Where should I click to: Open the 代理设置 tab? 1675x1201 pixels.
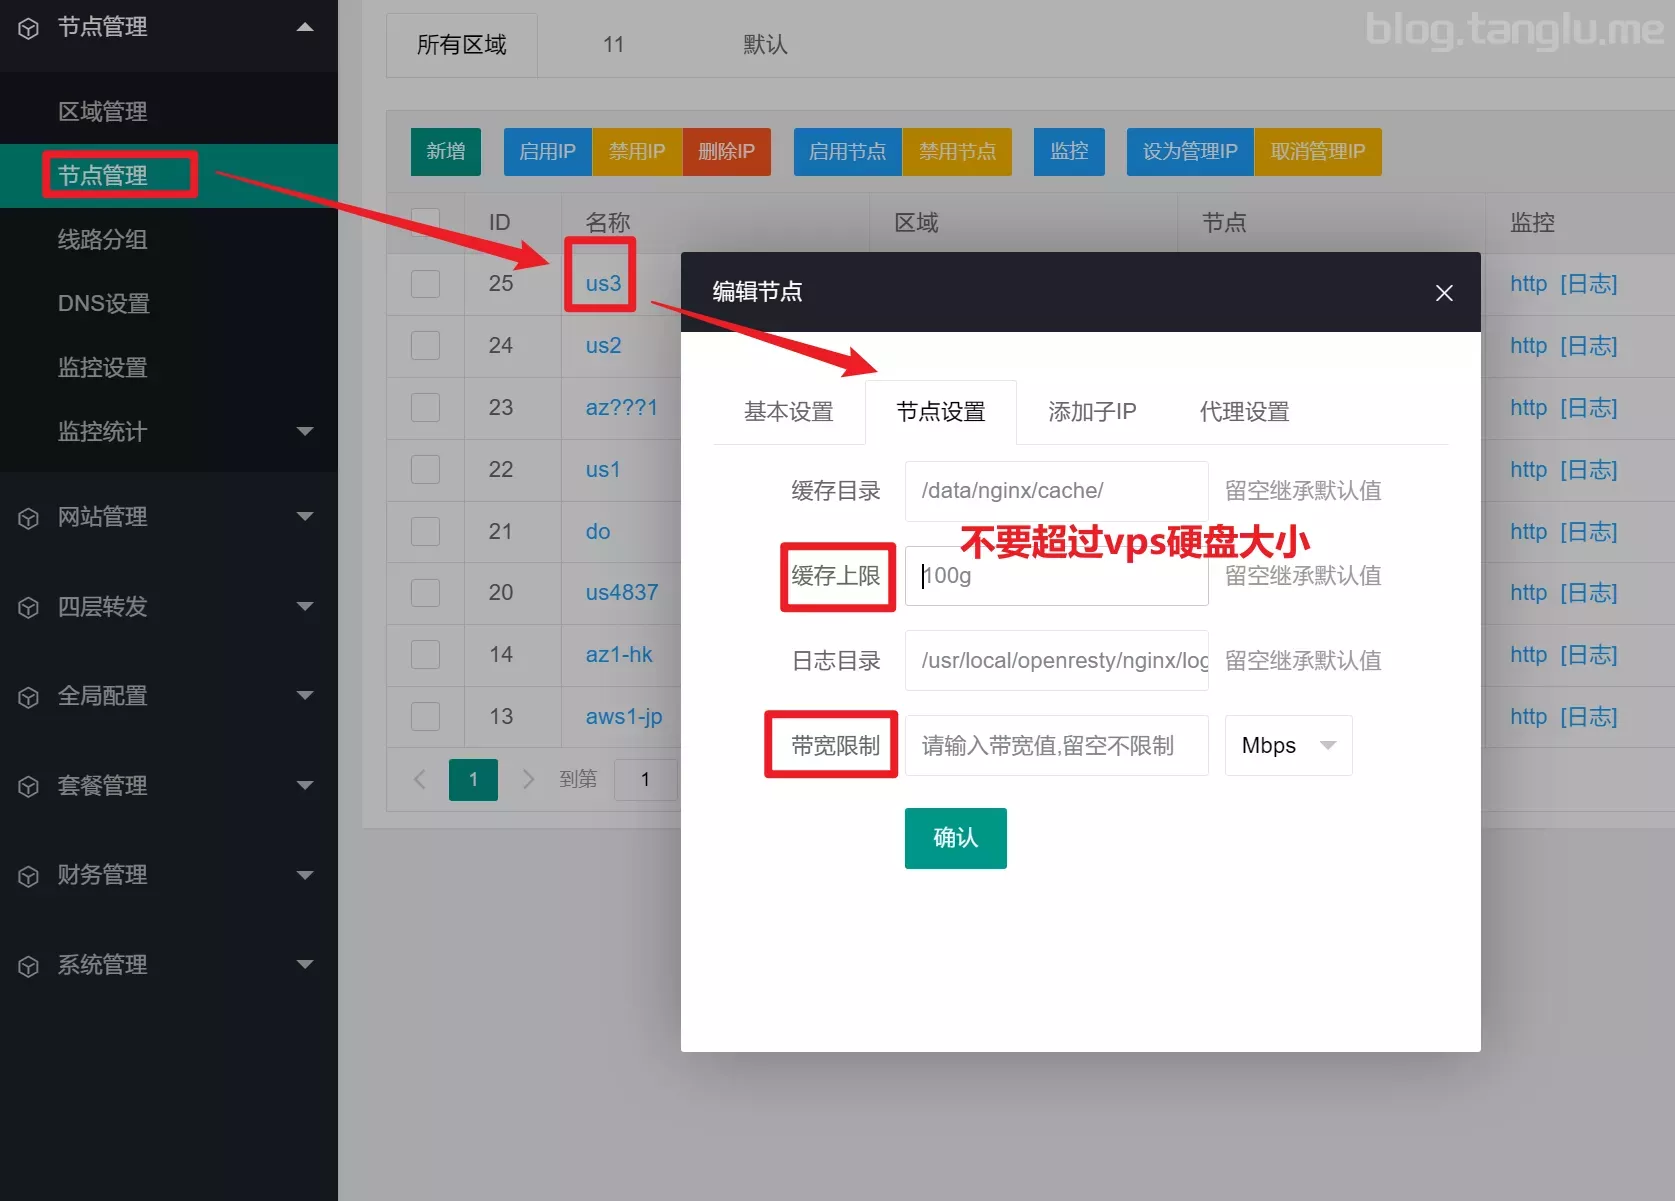(x=1244, y=412)
